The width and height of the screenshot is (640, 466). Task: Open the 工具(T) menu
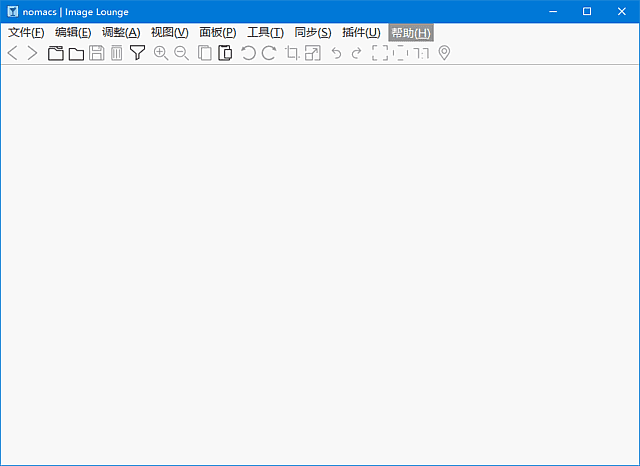pos(265,33)
